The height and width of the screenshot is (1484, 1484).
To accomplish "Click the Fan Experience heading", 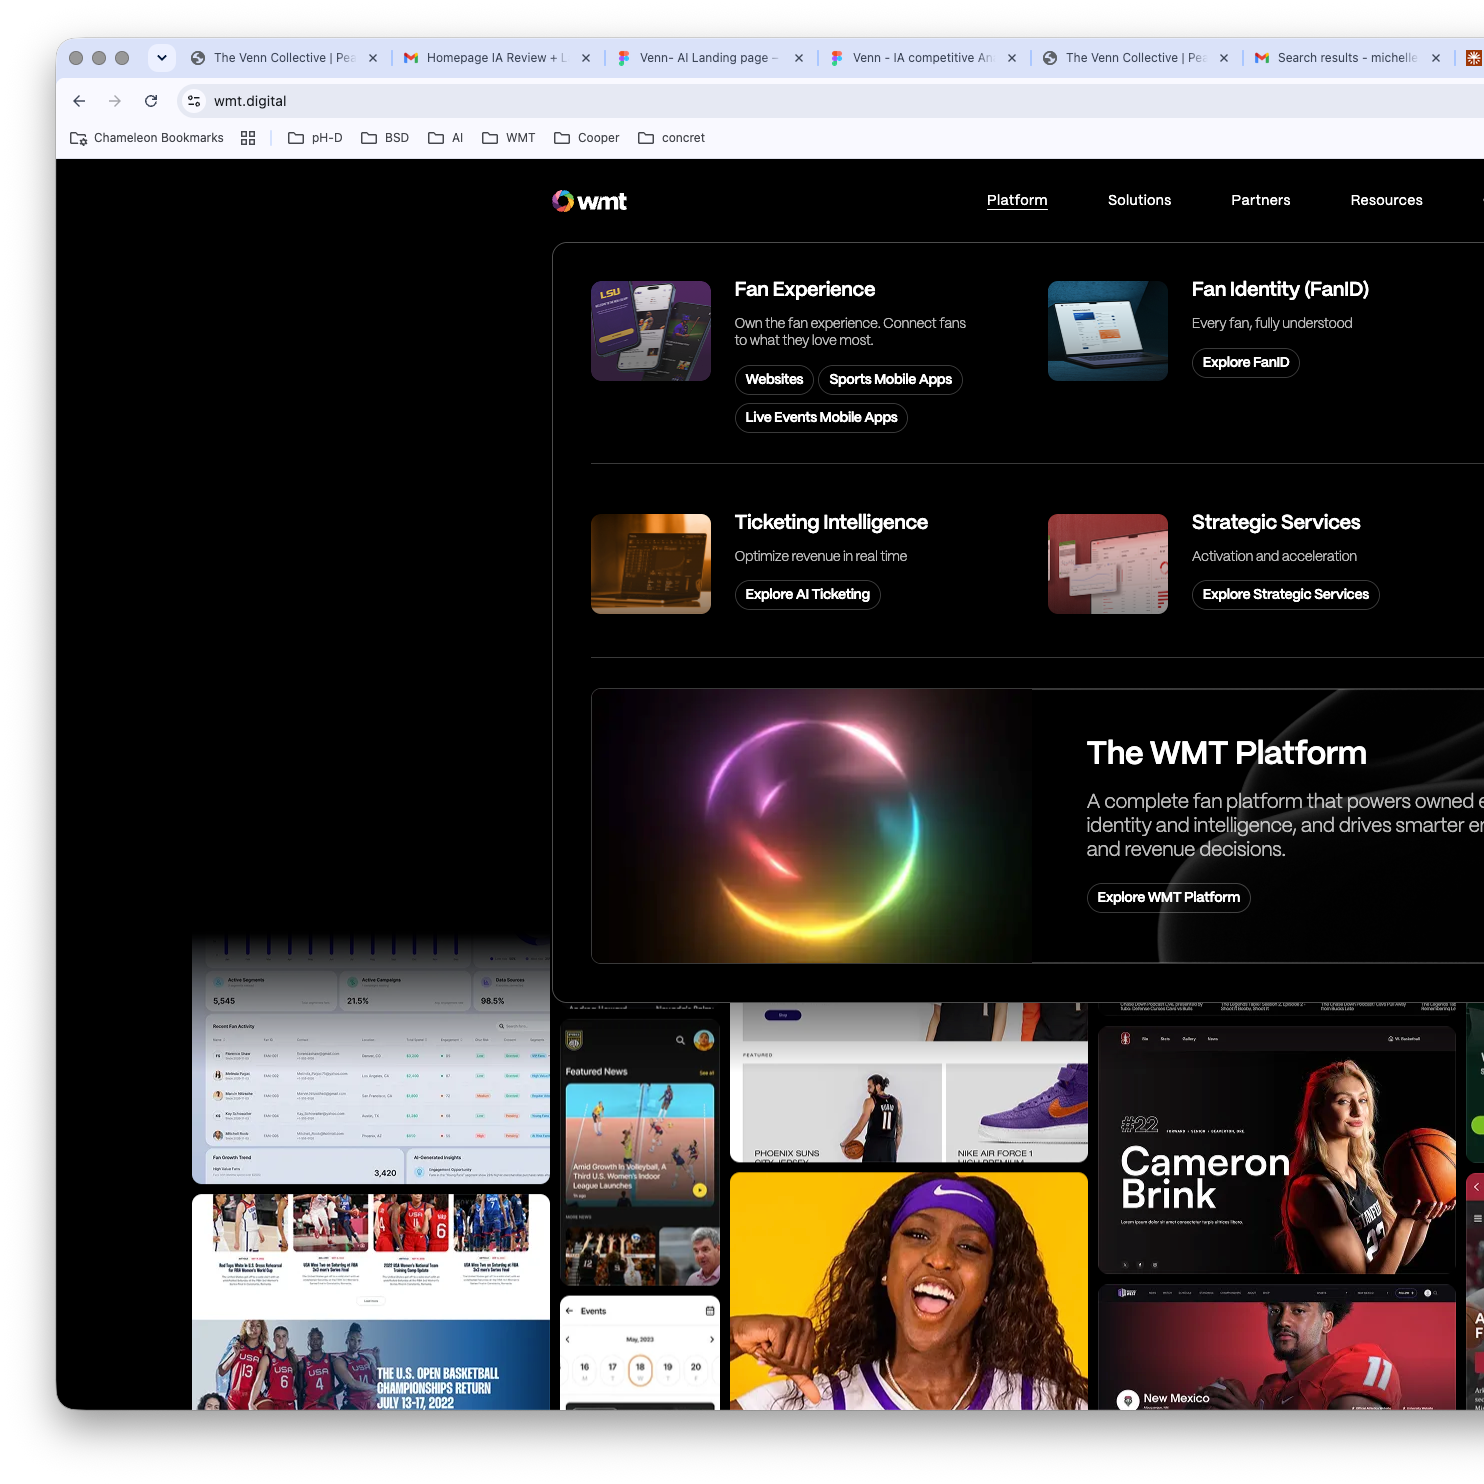I will (805, 290).
